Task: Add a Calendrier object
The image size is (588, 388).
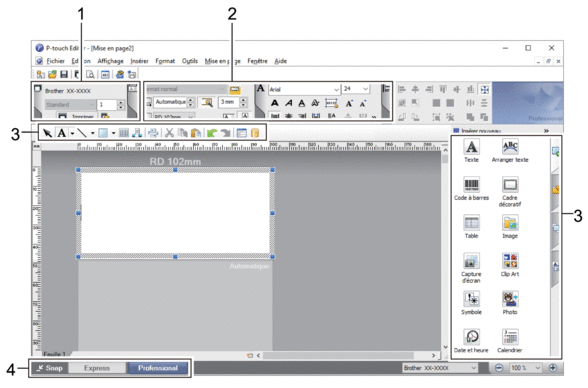Action: (510, 341)
